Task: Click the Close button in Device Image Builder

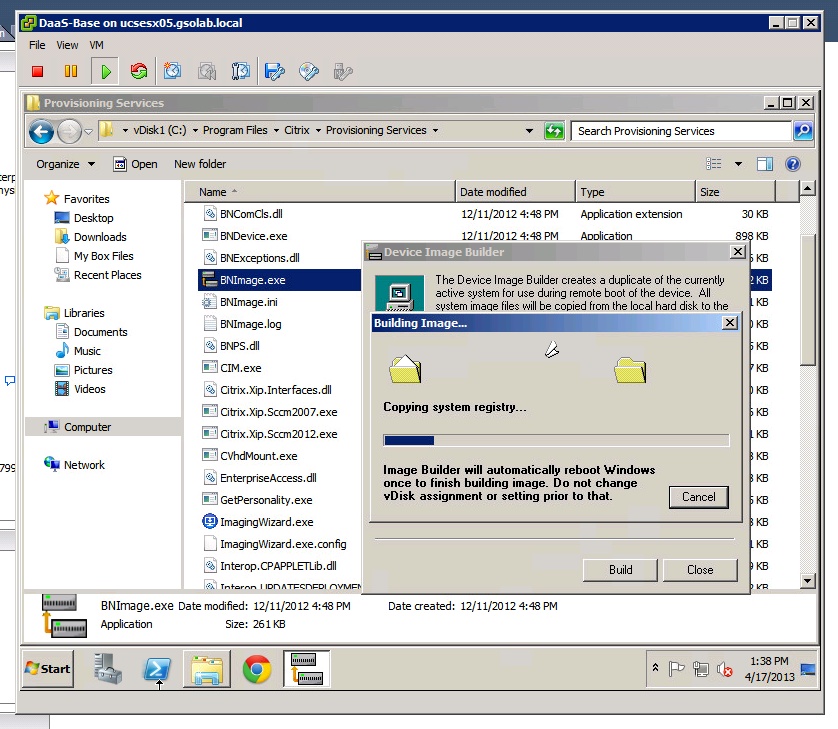Action: (x=700, y=570)
